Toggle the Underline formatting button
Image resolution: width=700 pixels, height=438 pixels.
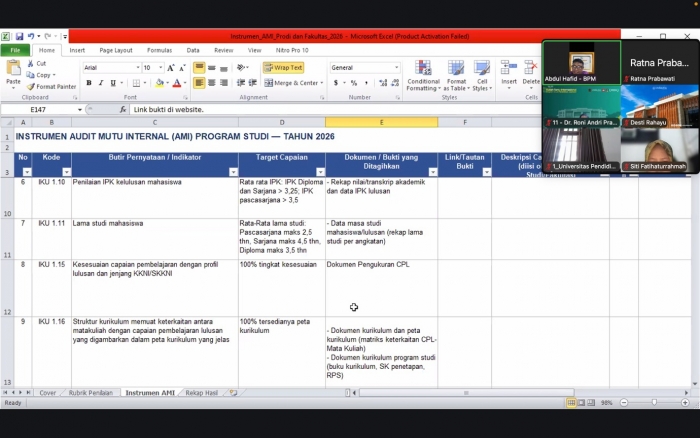click(113, 83)
